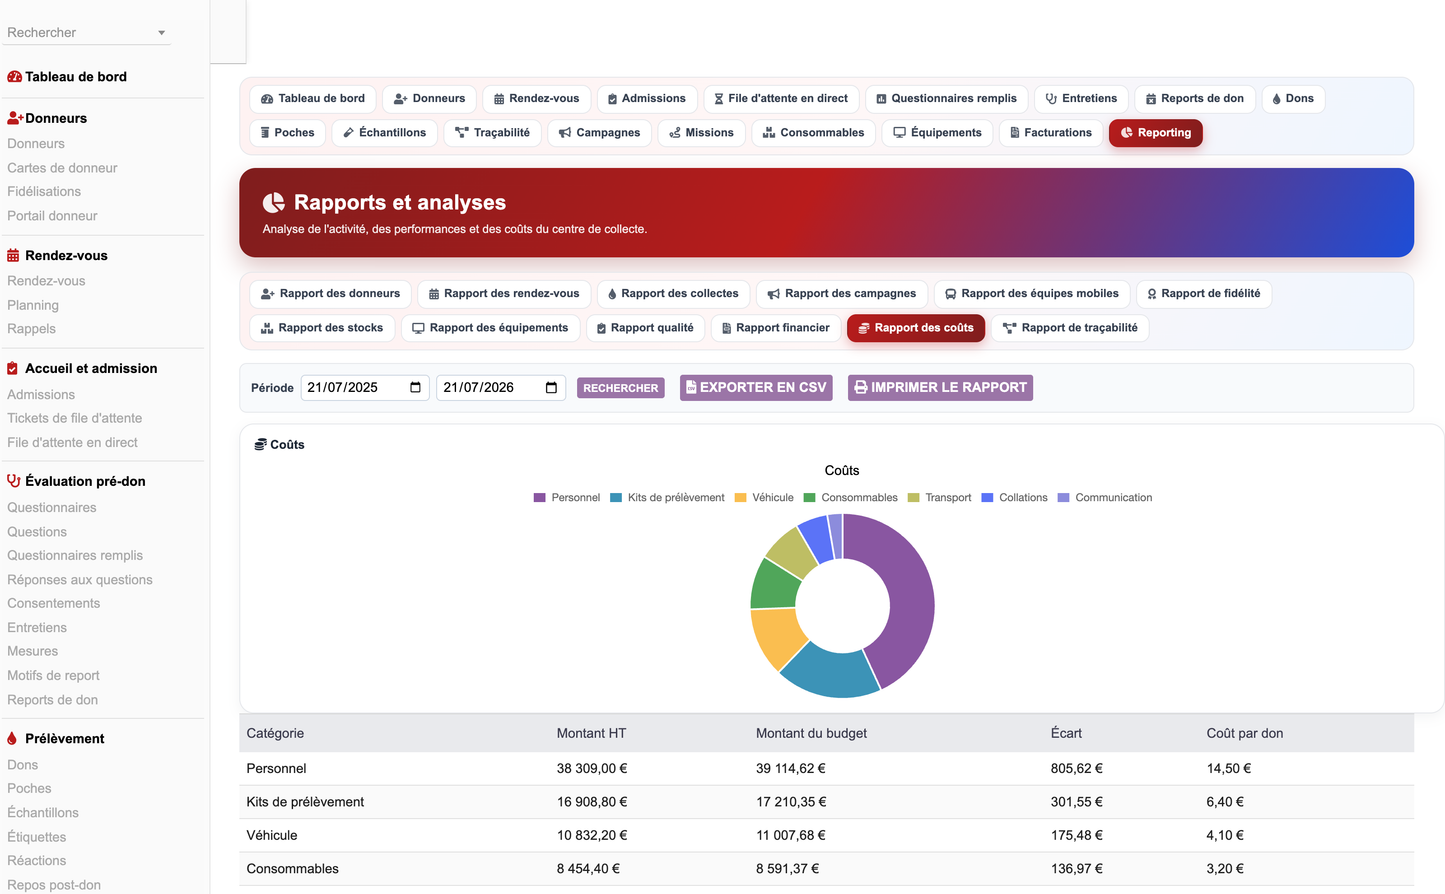
Task: Switch to the Rendez-vous top tab
Action: pos(537,99)
